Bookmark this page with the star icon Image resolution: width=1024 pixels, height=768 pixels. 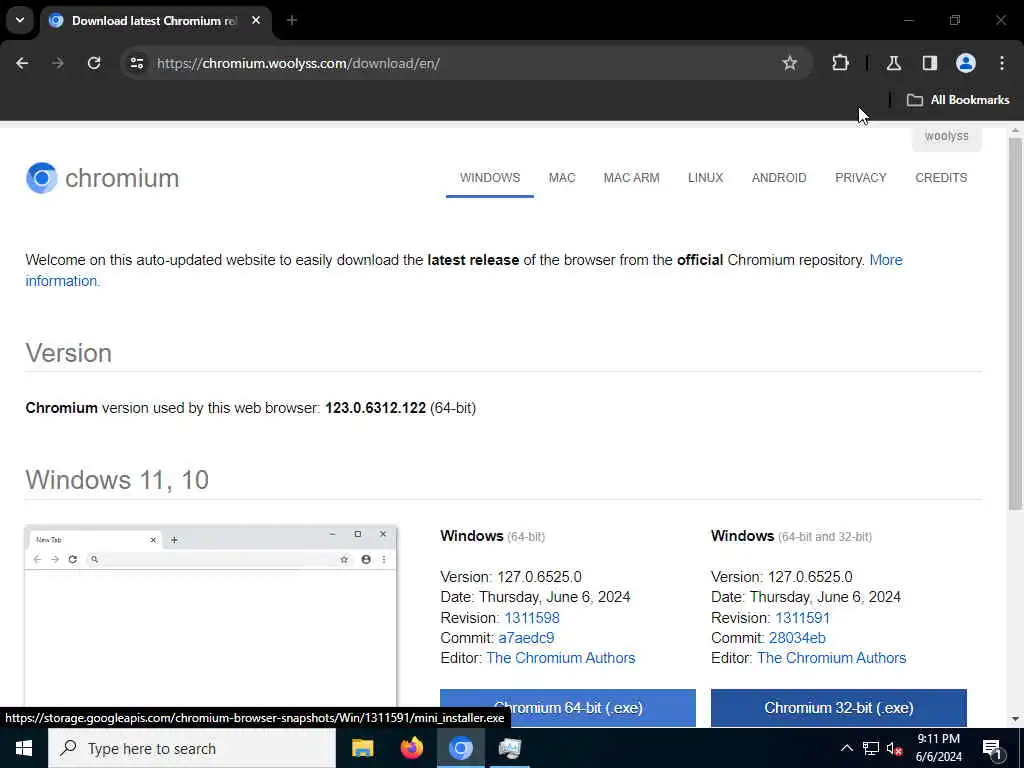[790, 63]
